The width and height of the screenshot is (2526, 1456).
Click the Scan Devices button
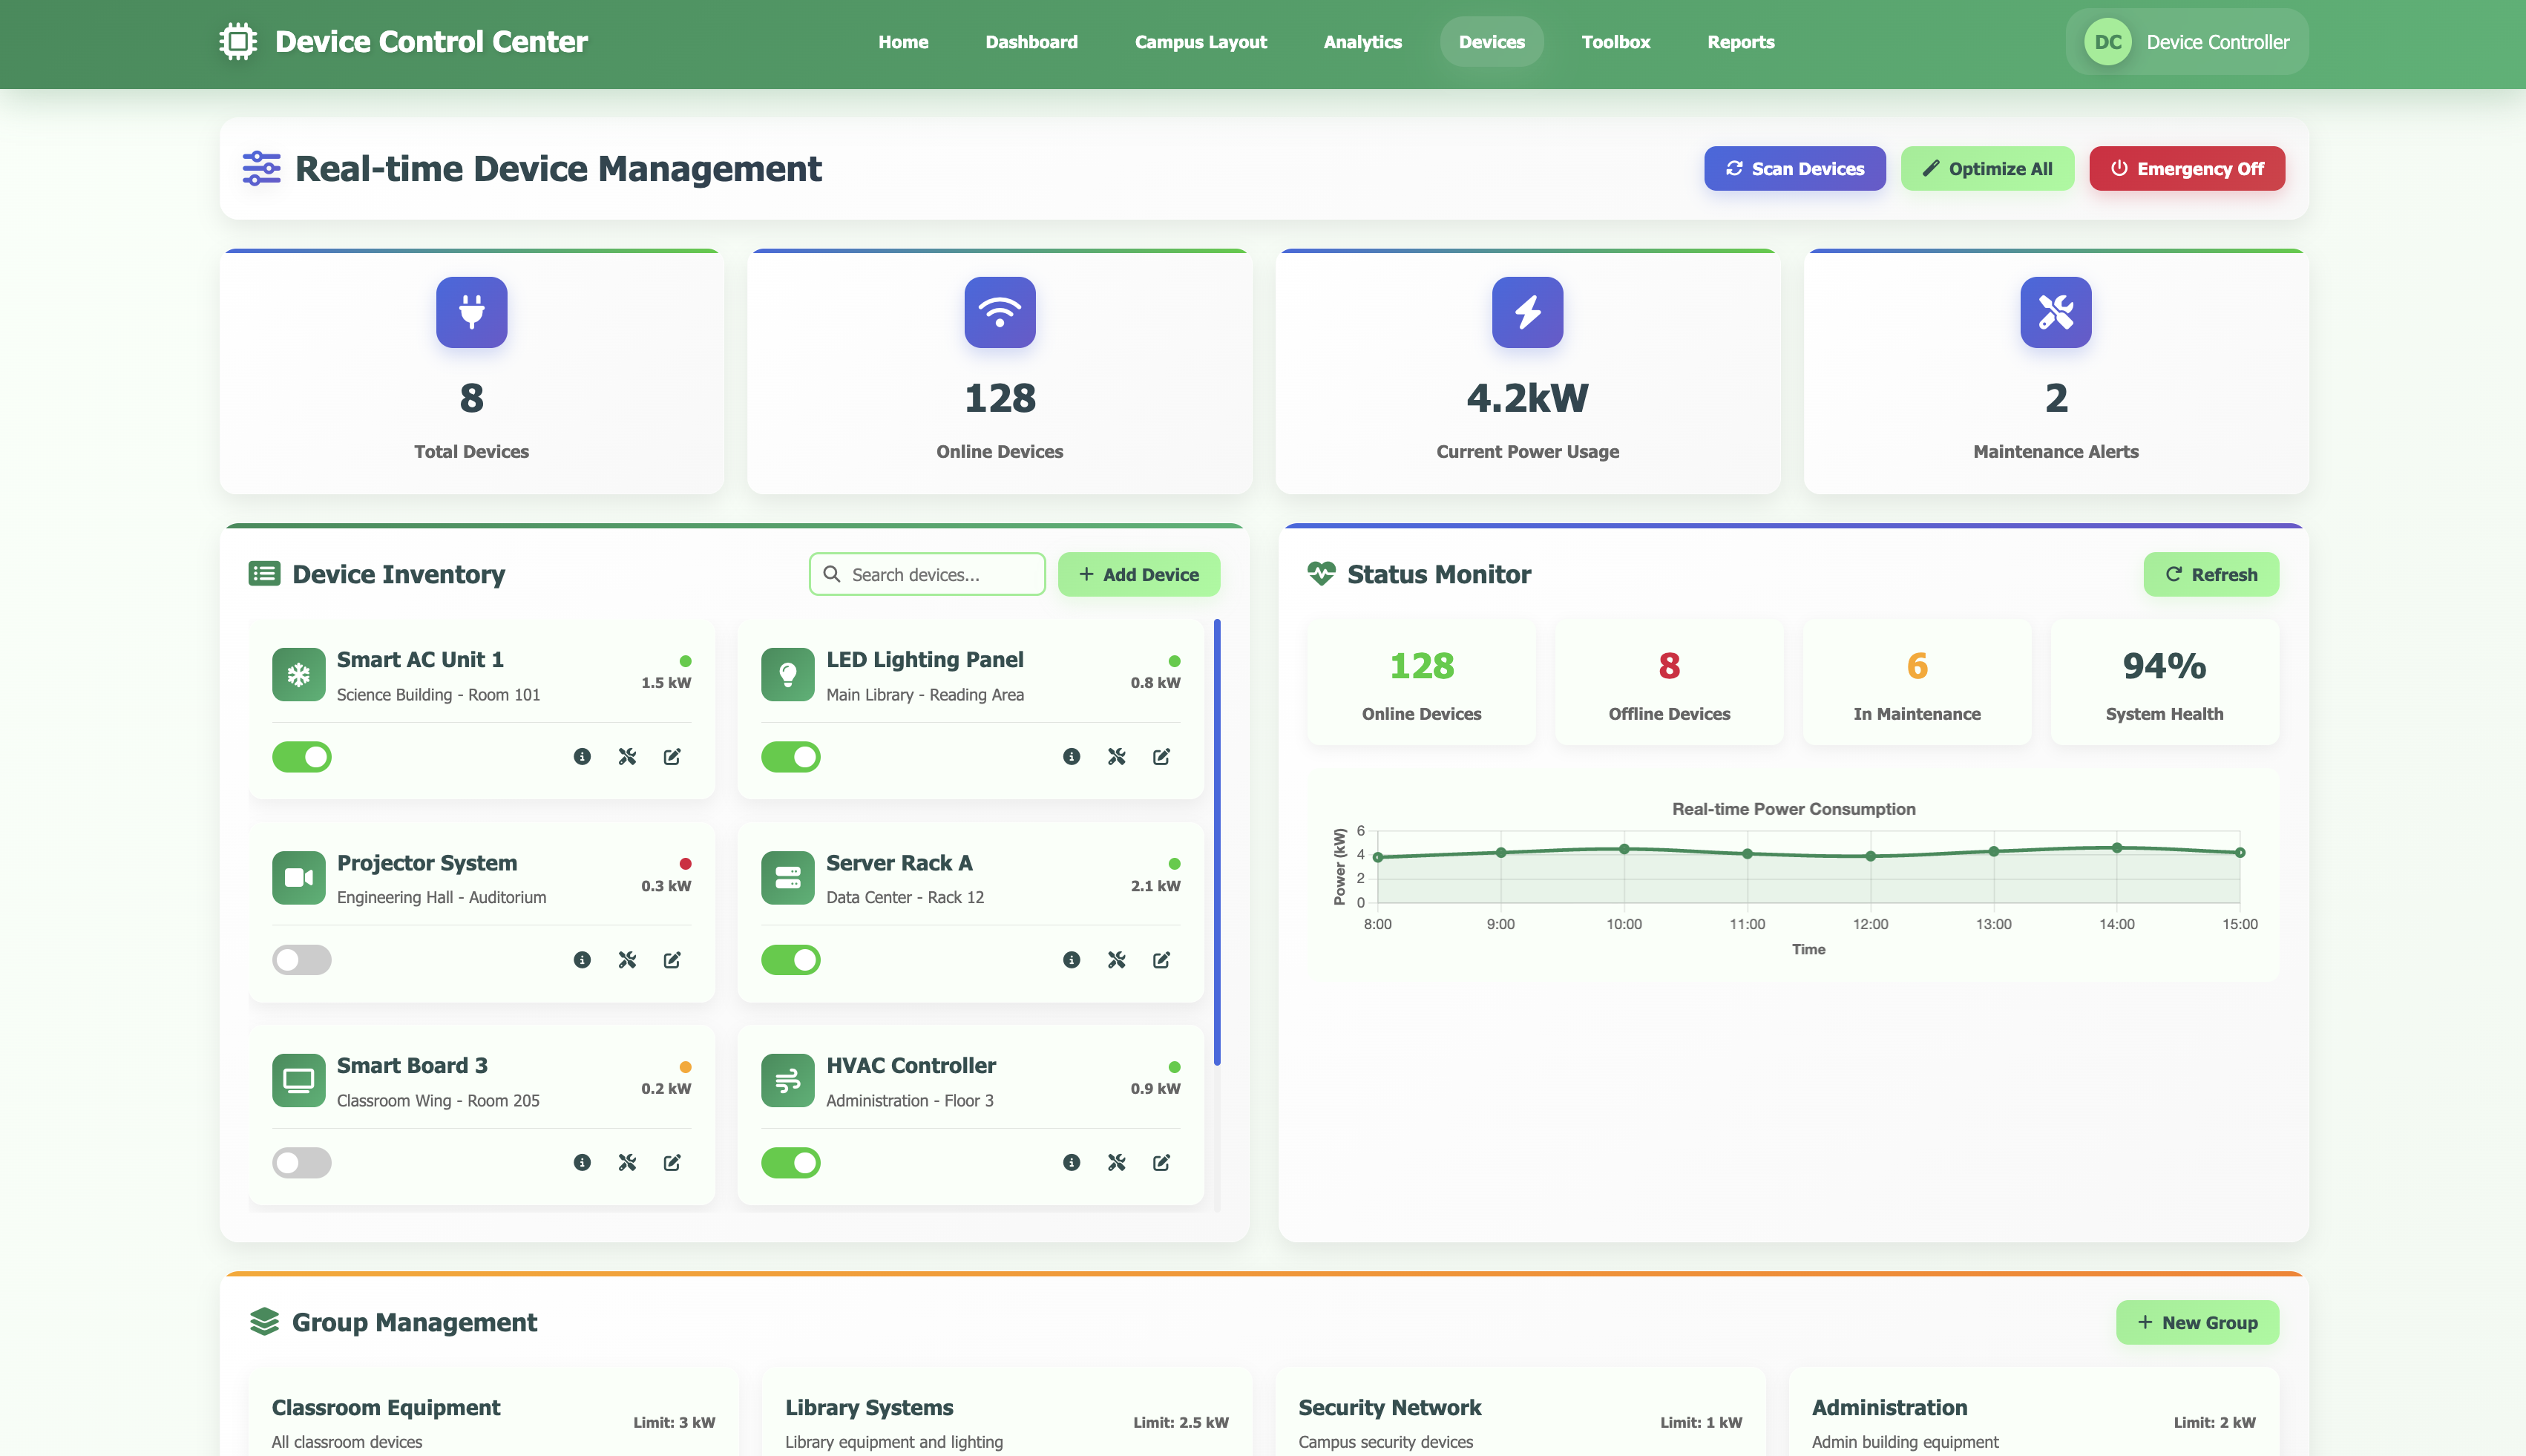click(1794, 169)
